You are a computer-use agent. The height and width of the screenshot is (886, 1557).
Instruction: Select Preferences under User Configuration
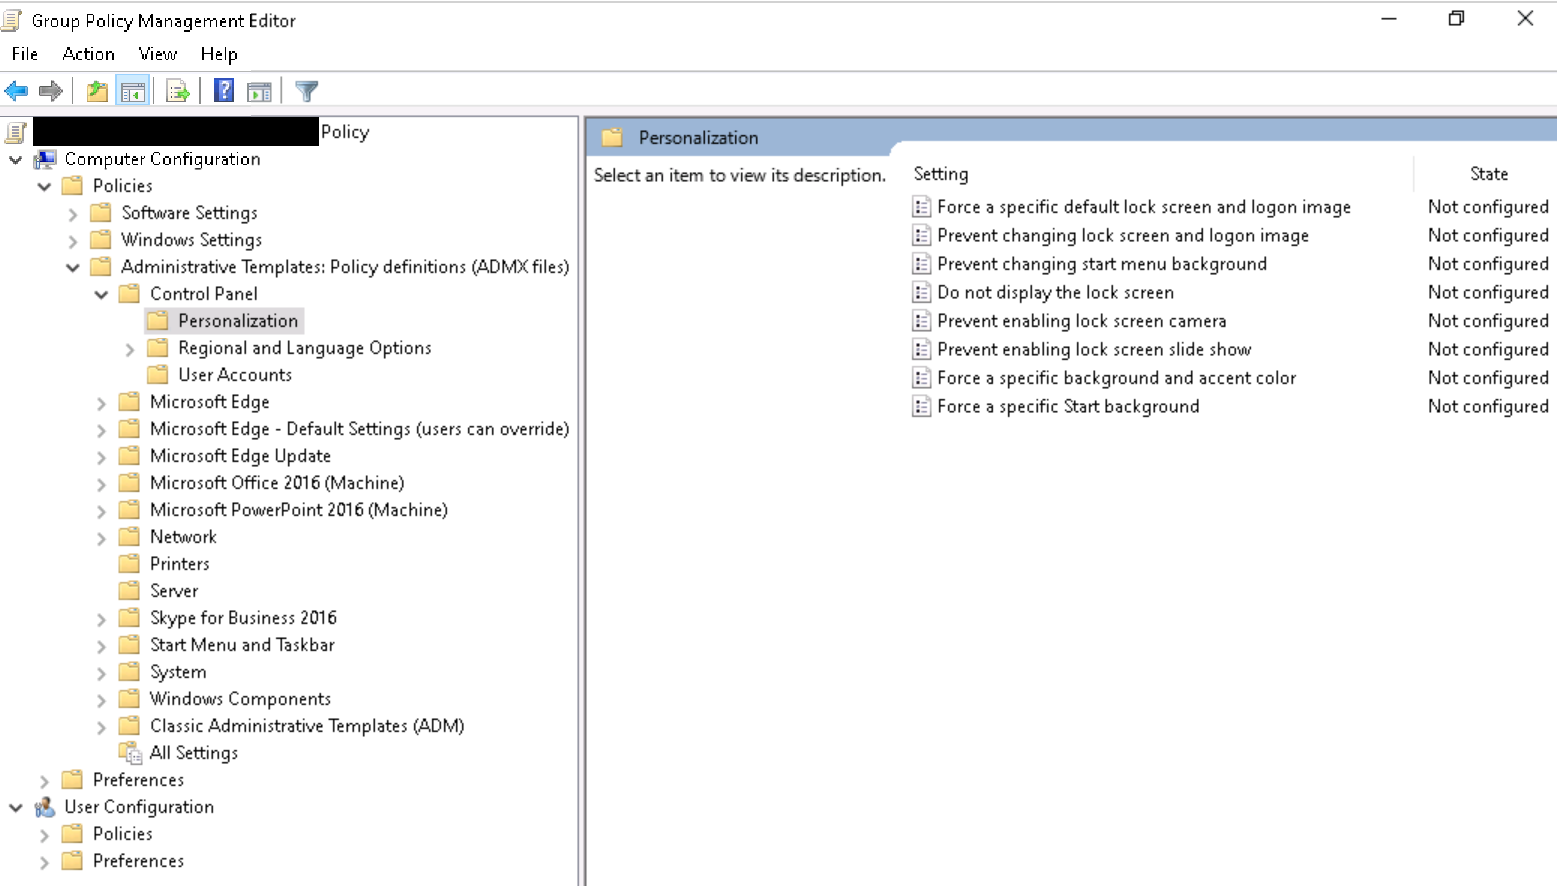(138, 861)
